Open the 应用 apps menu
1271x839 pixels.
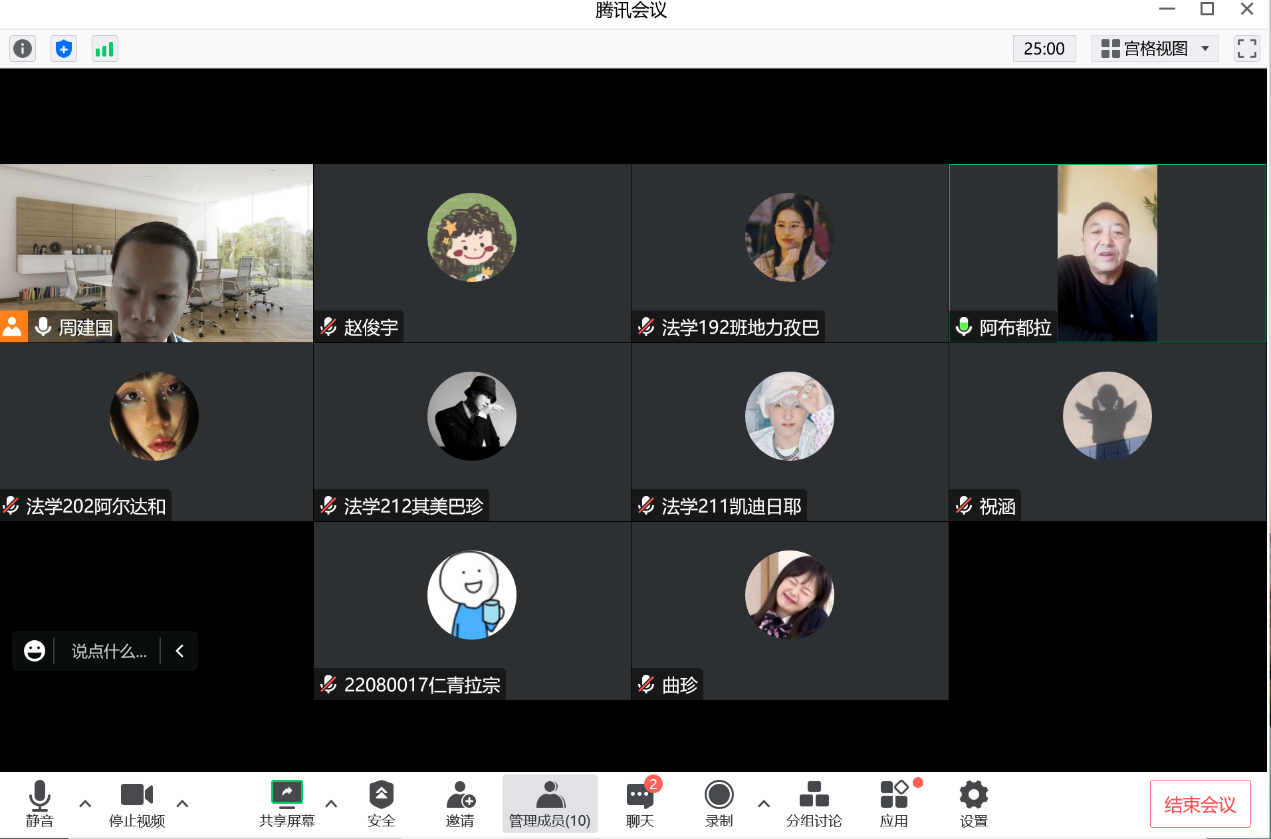click(894, 804)
